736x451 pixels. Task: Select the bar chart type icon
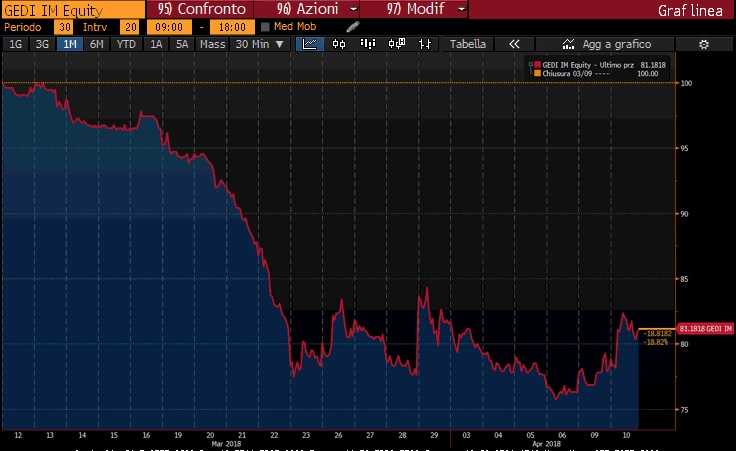tap(368, 44)
